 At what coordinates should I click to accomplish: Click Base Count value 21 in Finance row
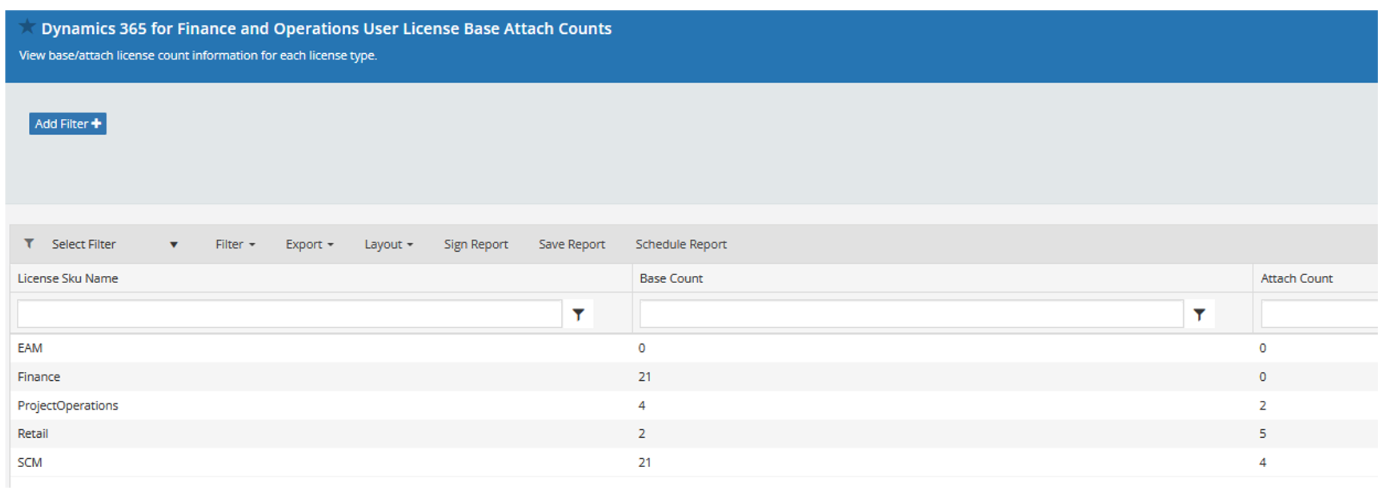coord(646,377)
